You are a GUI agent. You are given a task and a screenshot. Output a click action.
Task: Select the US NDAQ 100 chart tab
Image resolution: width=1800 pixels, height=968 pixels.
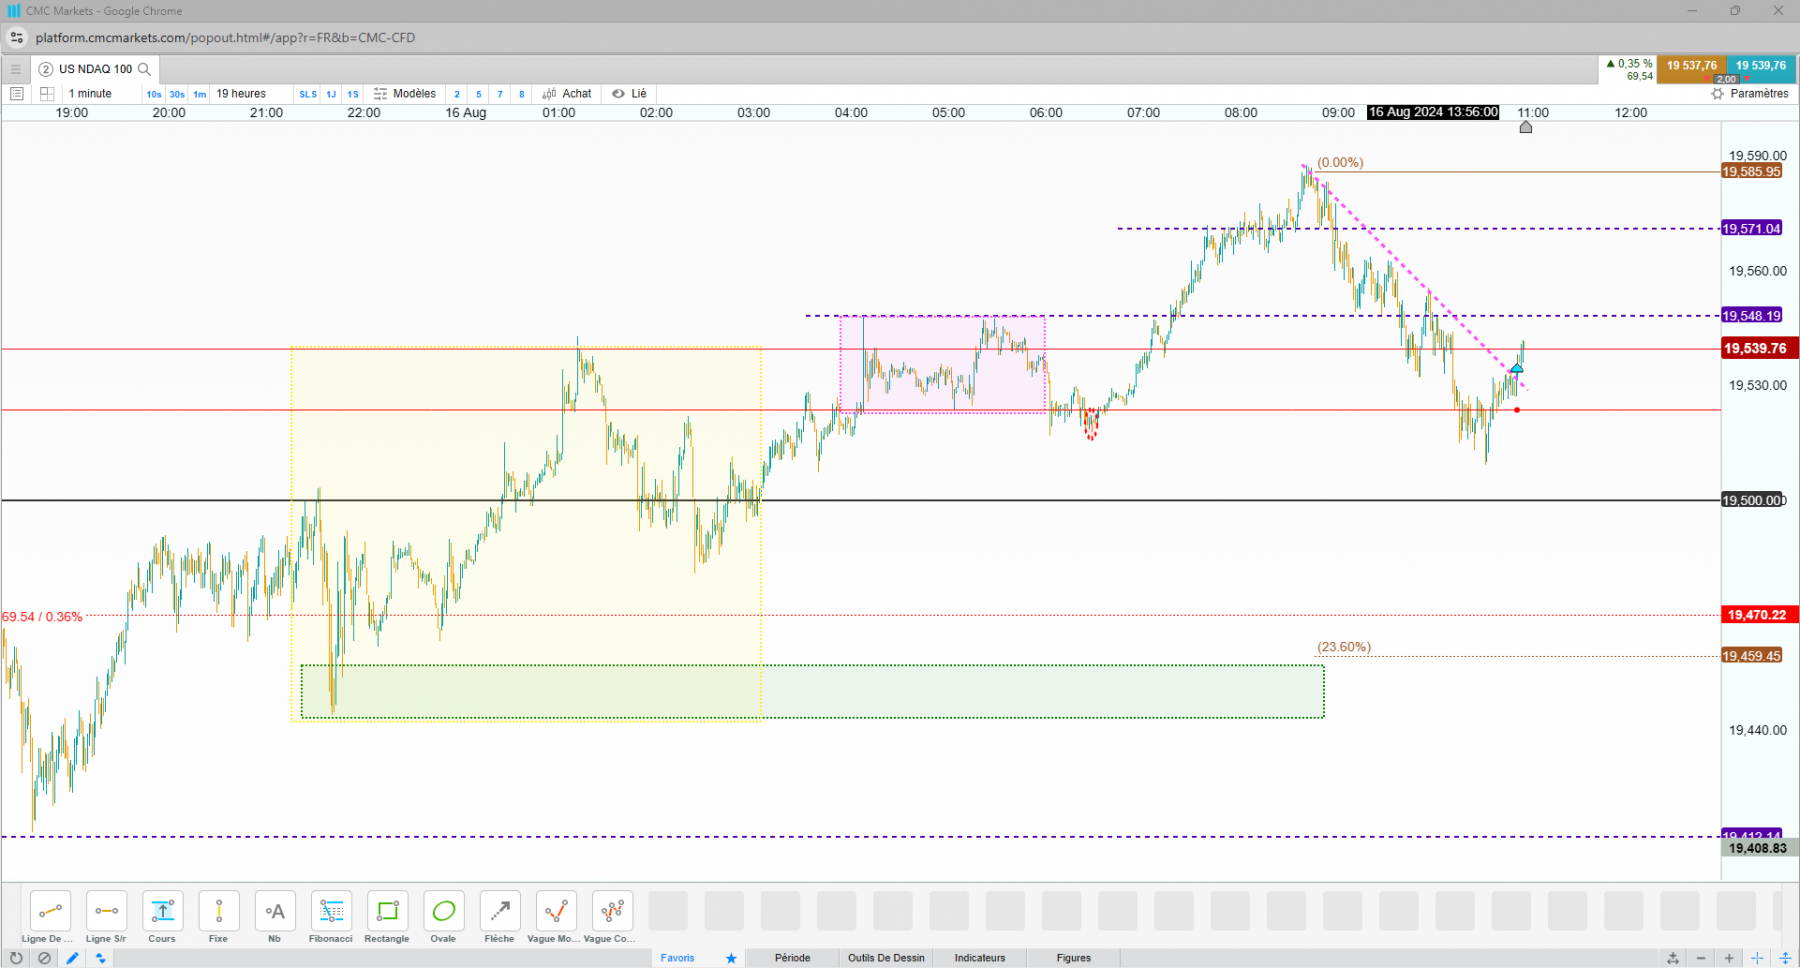(x=95, y=69)
